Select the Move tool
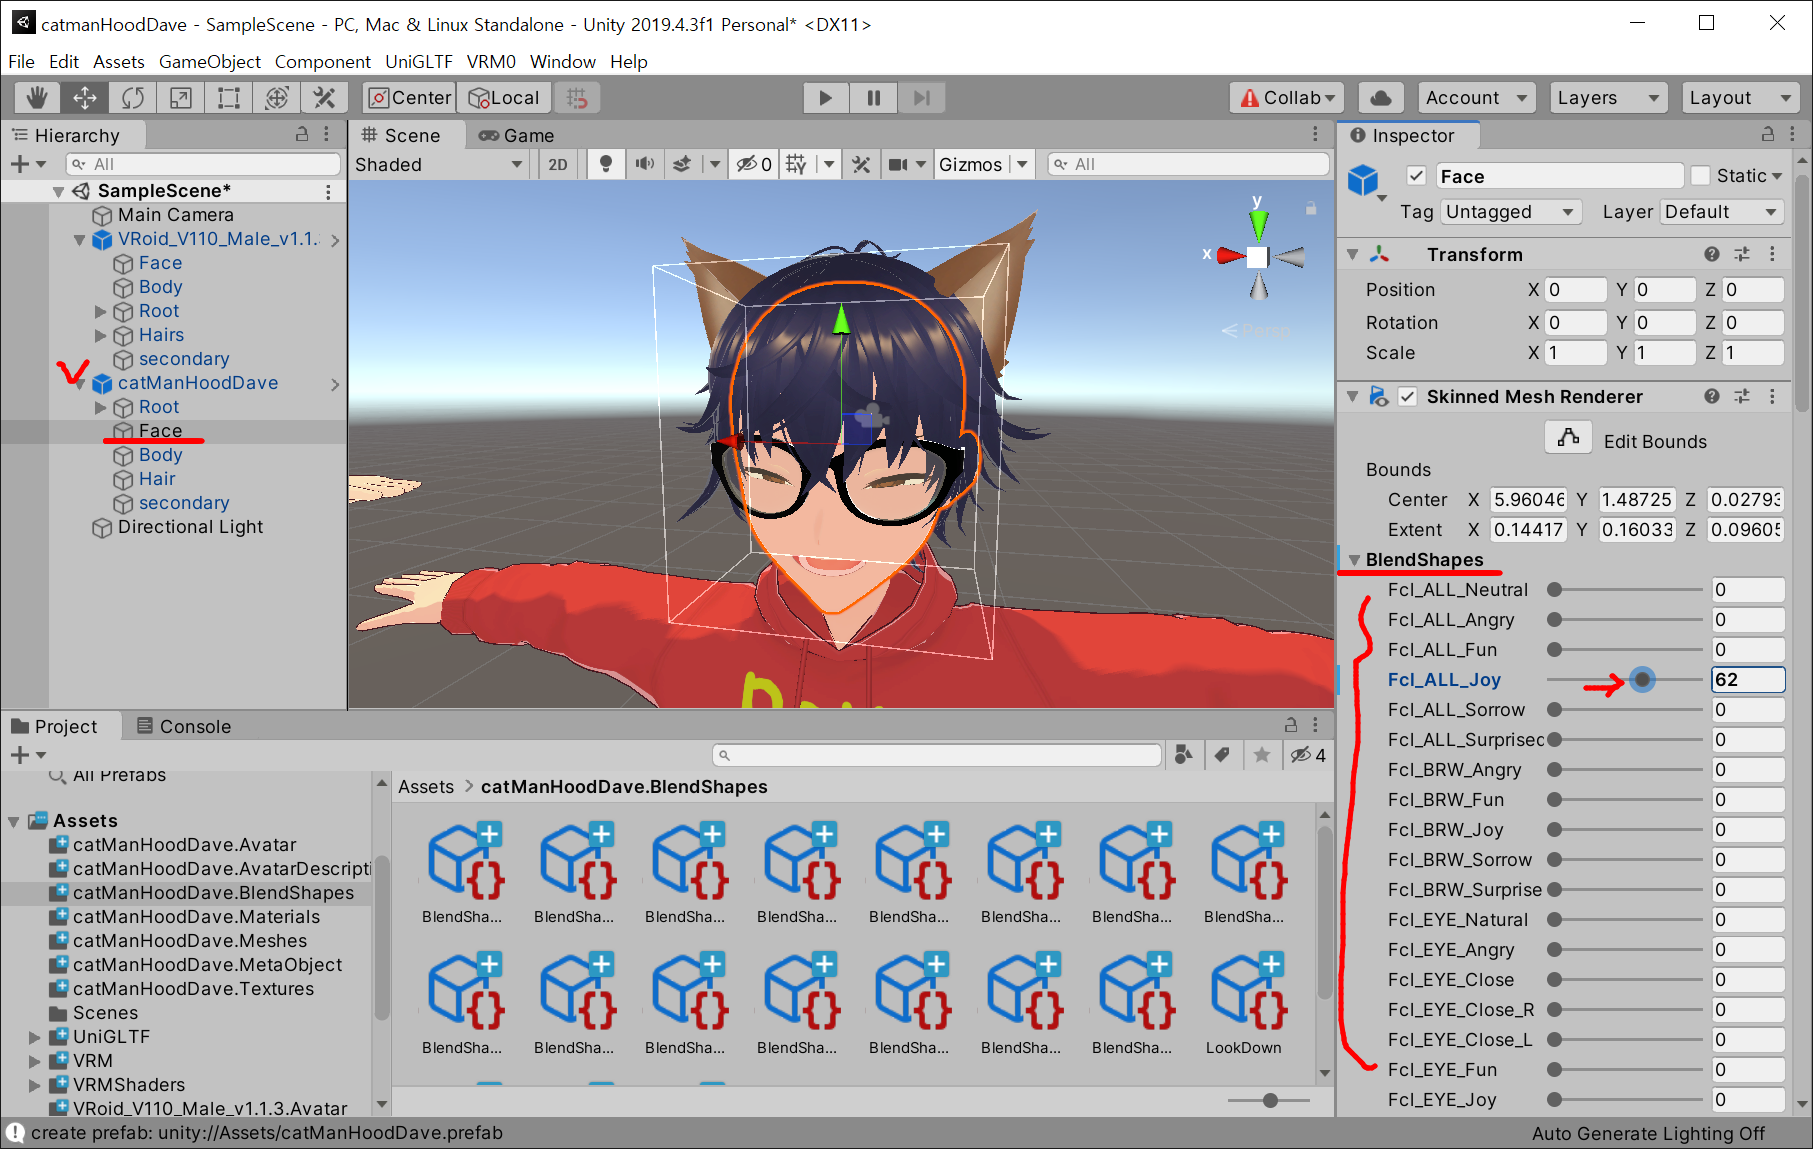The width and height of the screenshot is (1813, 1149). [85, 98]
